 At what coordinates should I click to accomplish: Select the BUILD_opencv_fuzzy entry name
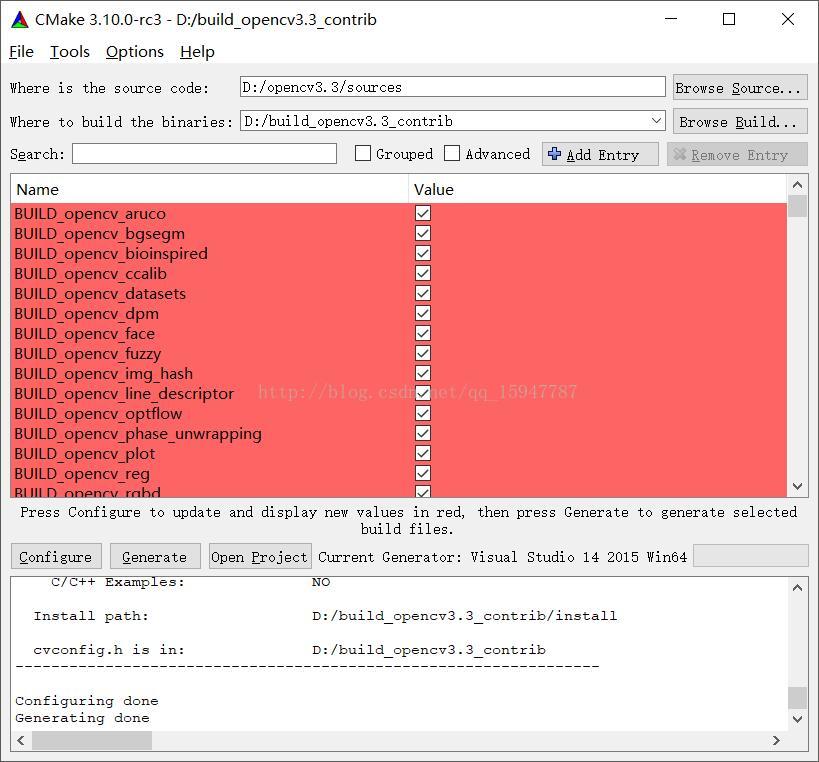click(88, 354)
